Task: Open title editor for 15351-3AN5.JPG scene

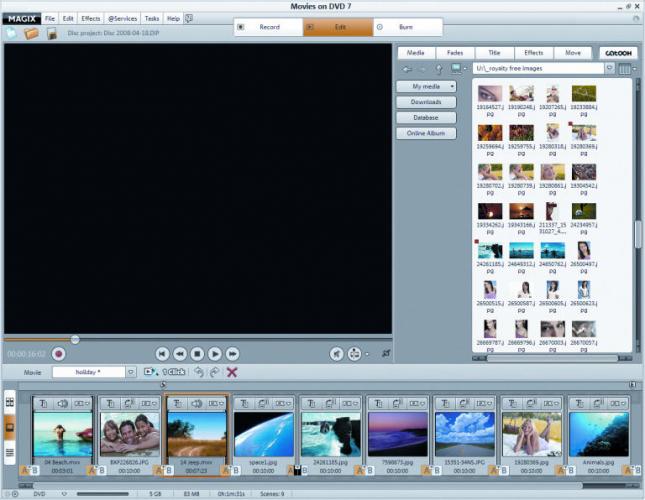Action: click(x=445, y=404)
